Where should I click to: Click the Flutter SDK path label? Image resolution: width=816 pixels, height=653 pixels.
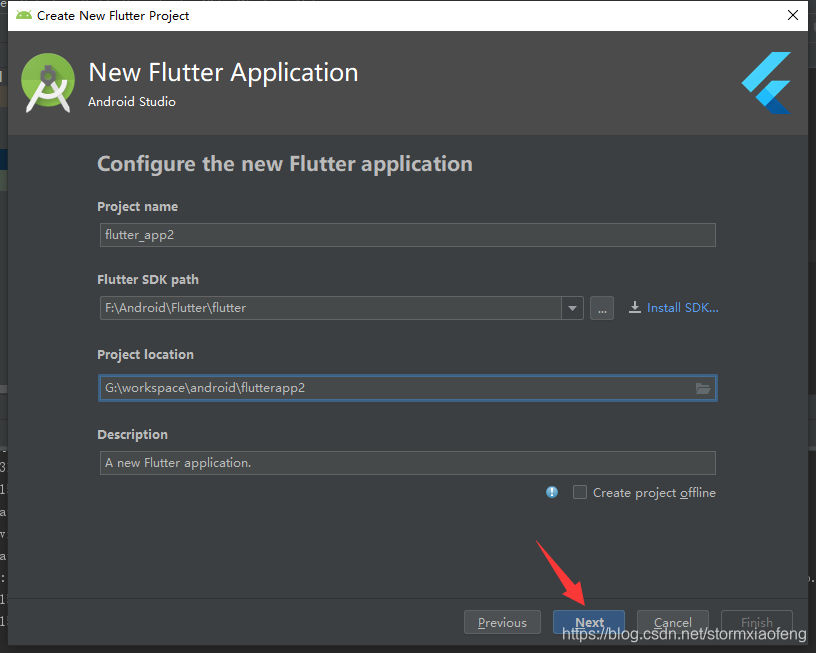(x=148, y=279)
